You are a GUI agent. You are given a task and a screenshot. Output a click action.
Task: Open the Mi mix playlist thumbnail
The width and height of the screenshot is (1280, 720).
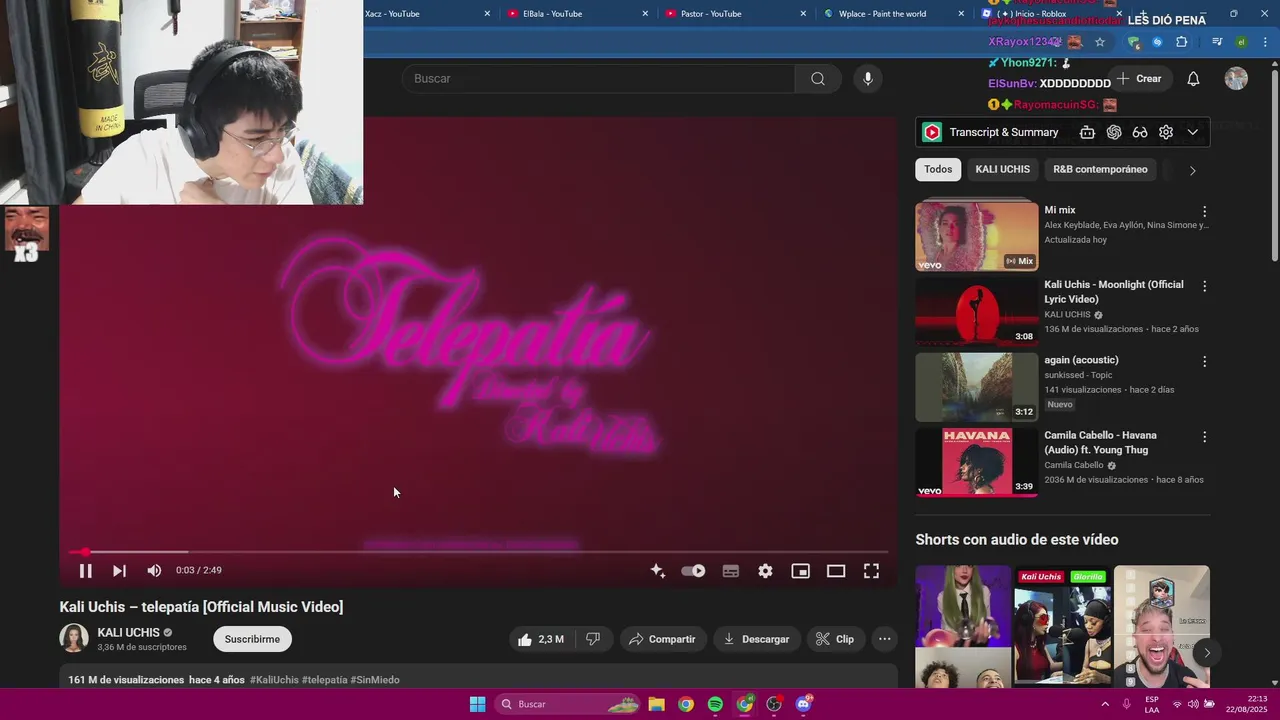[977, 236]
